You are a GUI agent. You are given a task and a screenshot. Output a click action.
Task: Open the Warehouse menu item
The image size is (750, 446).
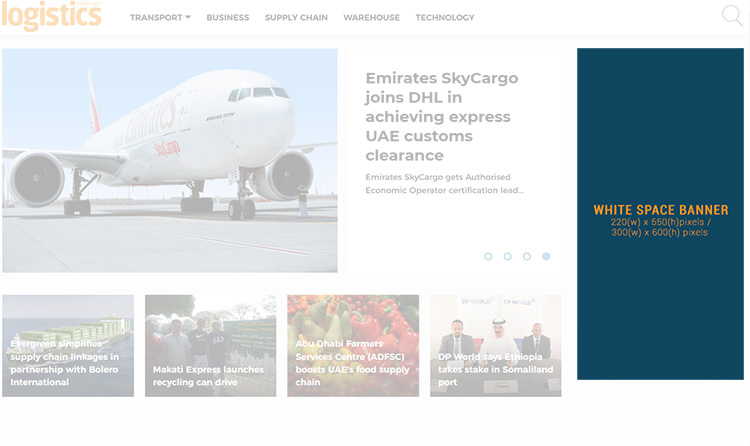pos(372,18)
